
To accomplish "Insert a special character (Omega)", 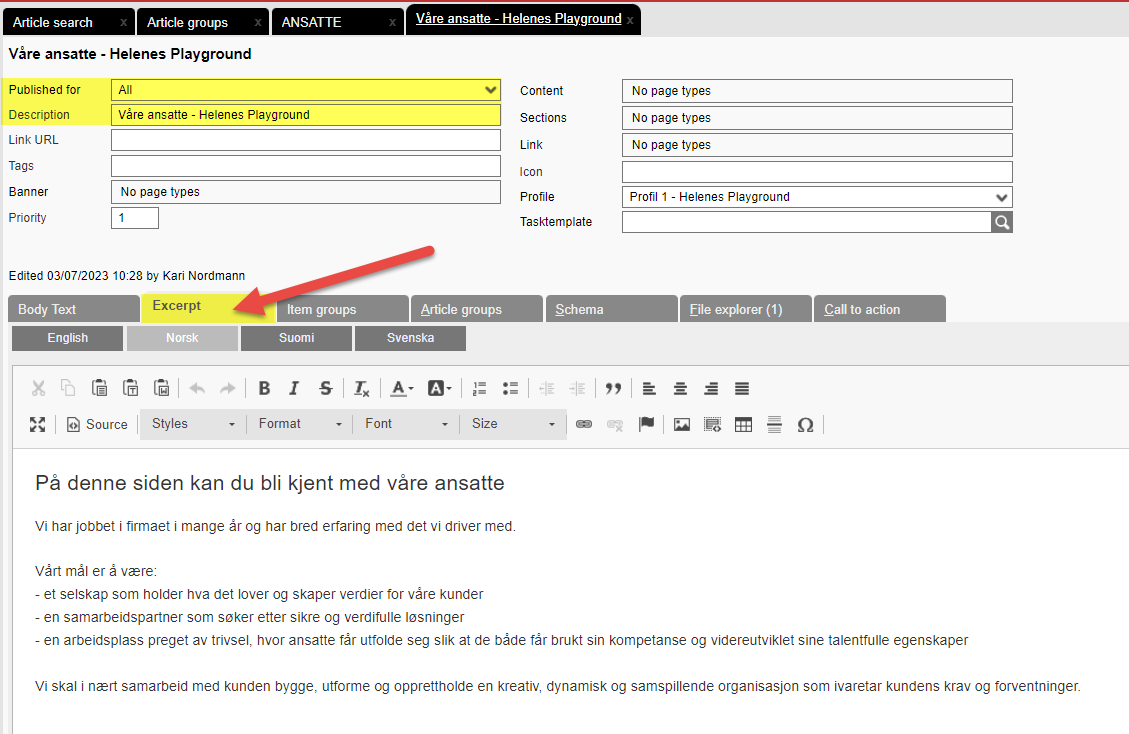I will tap(805, 424).
